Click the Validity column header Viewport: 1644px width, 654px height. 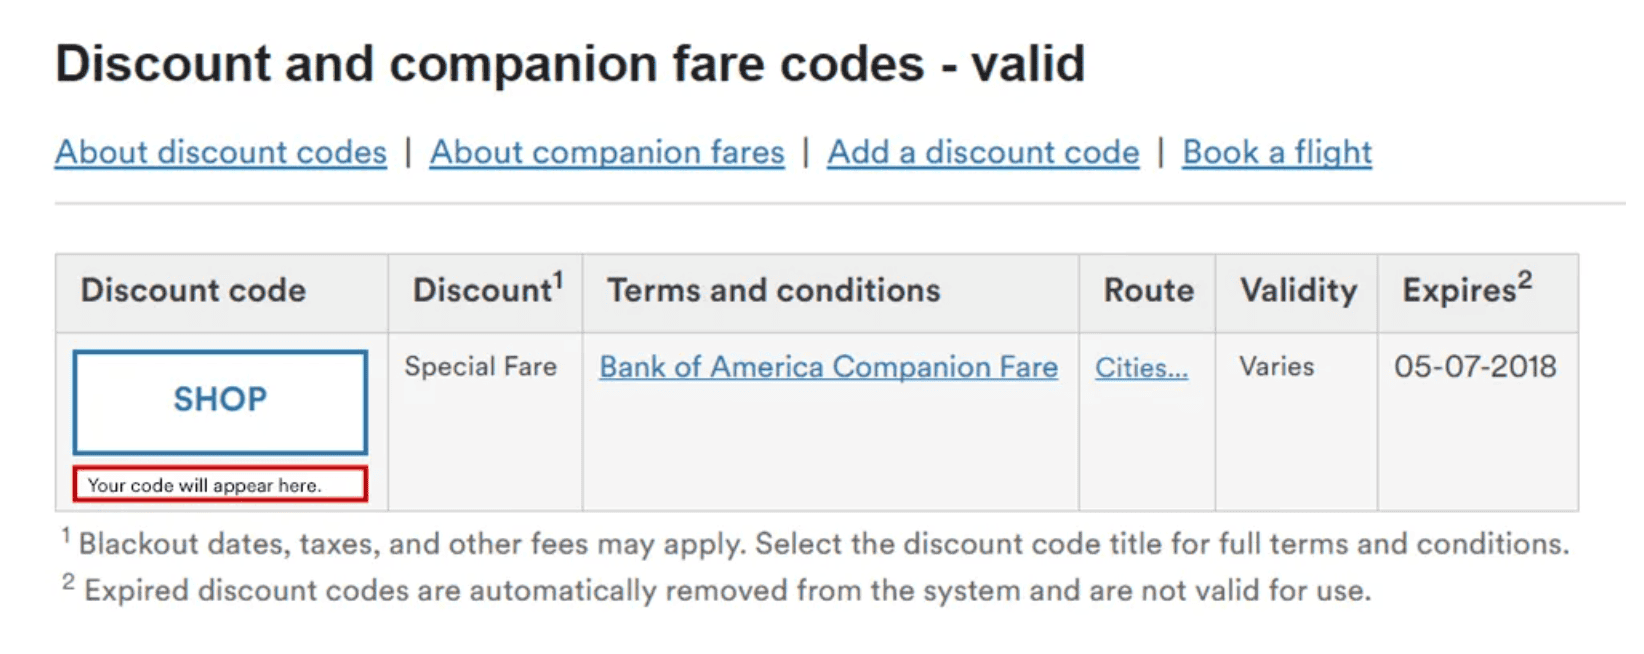[x=1296, y=291]
